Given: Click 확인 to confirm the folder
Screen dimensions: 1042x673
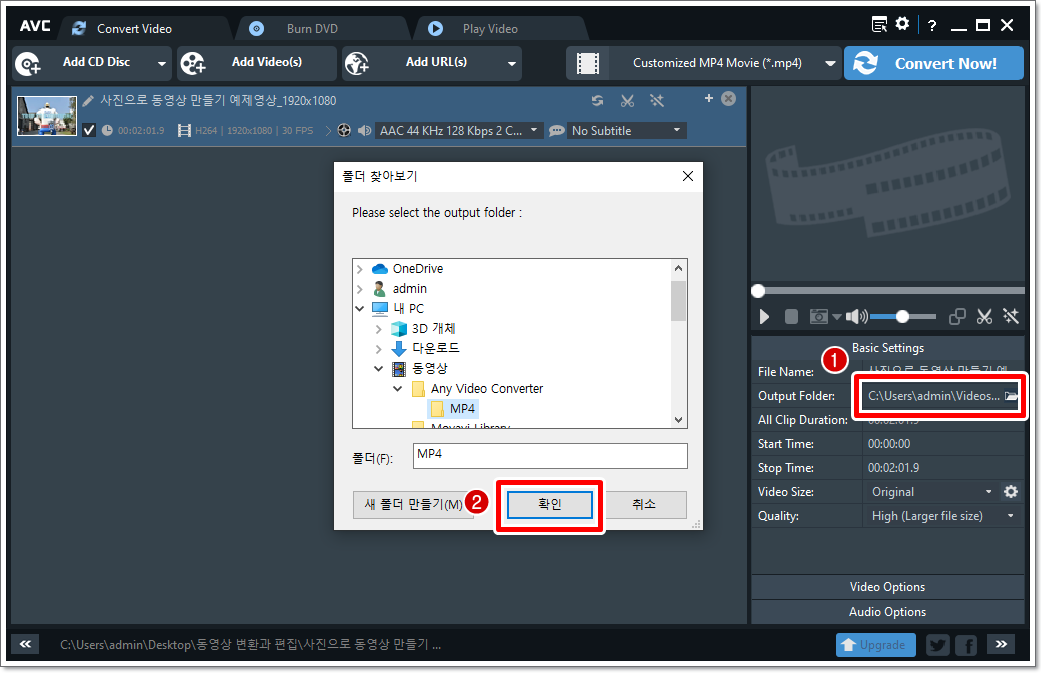Looking at the screenshot, I should point(550,504).
